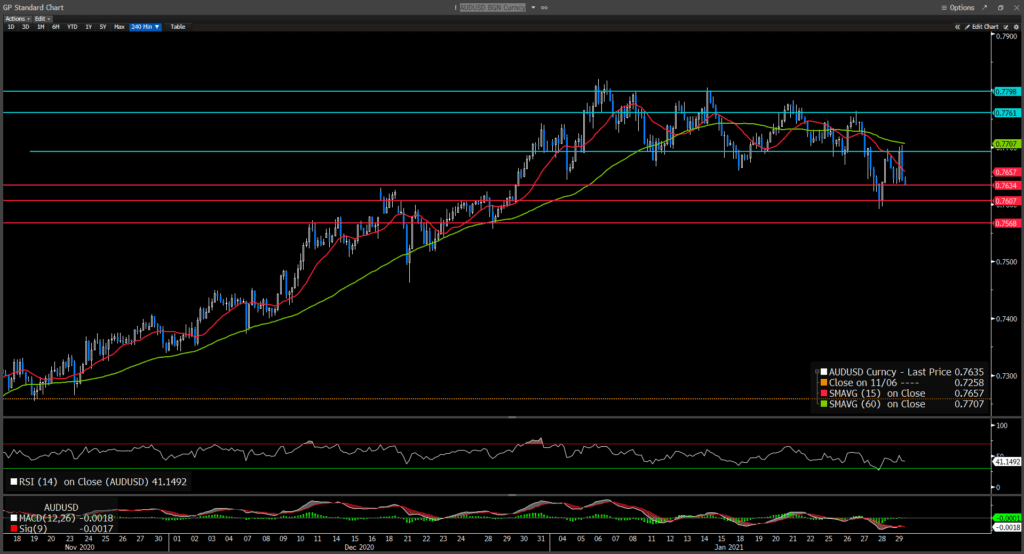Select the 6M time range

pyautogui.click(x=56, y=27)
